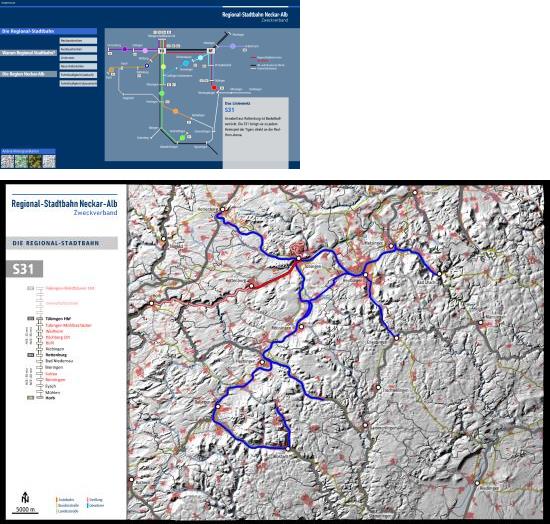Click the dark purple line circle in network diagram
Image resolution: width=550 pixels, height=524 pixels.
click(124, 49)
